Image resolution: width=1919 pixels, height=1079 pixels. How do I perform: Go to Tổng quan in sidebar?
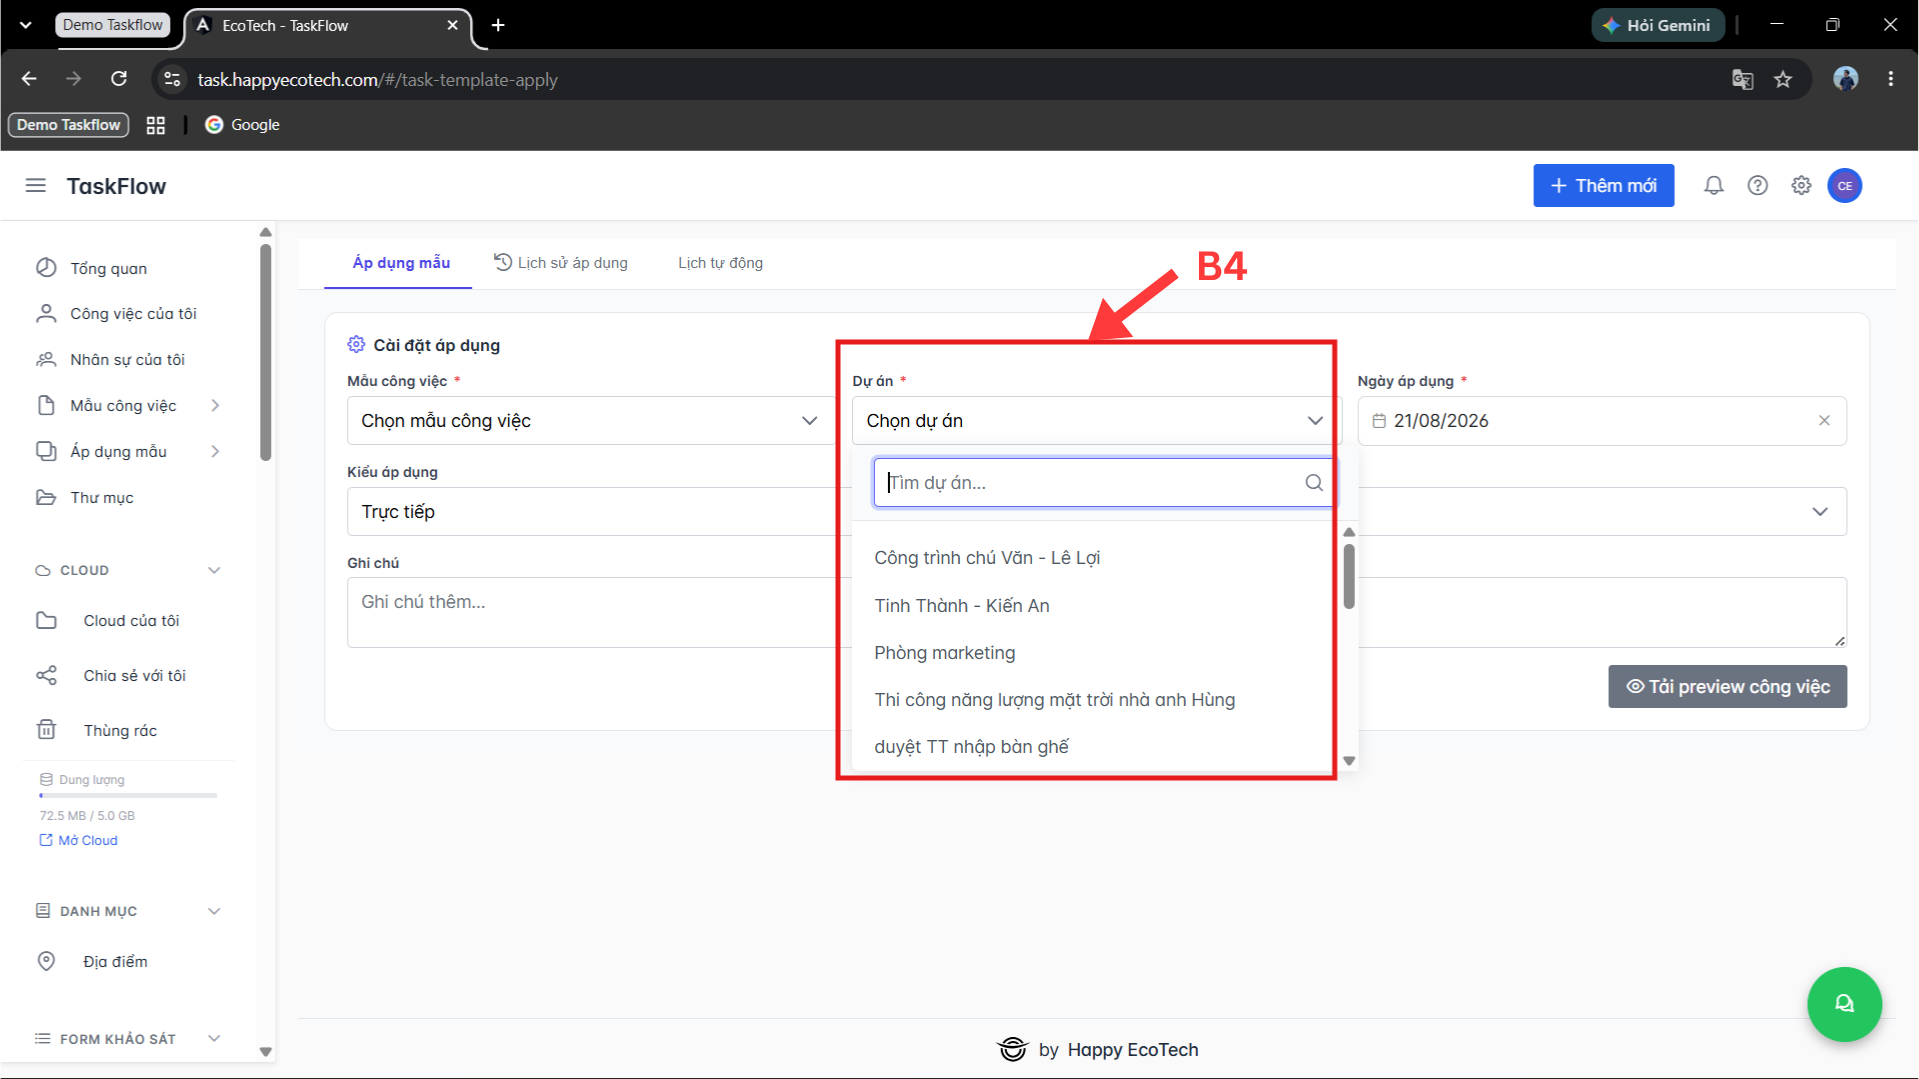[x=108, y=268]
